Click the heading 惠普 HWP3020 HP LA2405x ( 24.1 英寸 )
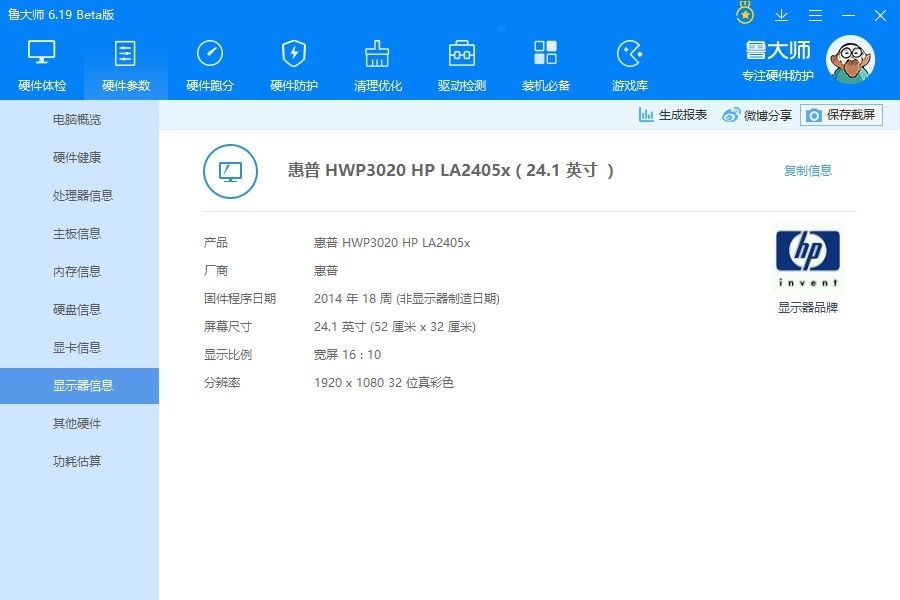 (x=451, y=171)
